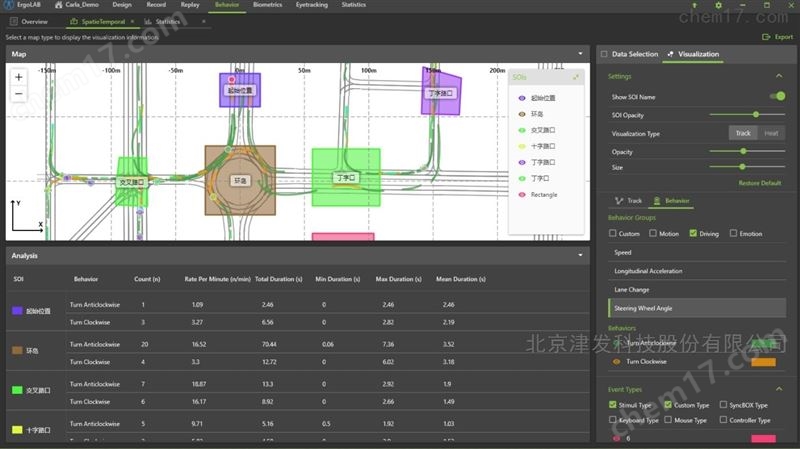800x449 pixels.
Task: Close the SpatioTemporal tab
Action: coord(132,21)
